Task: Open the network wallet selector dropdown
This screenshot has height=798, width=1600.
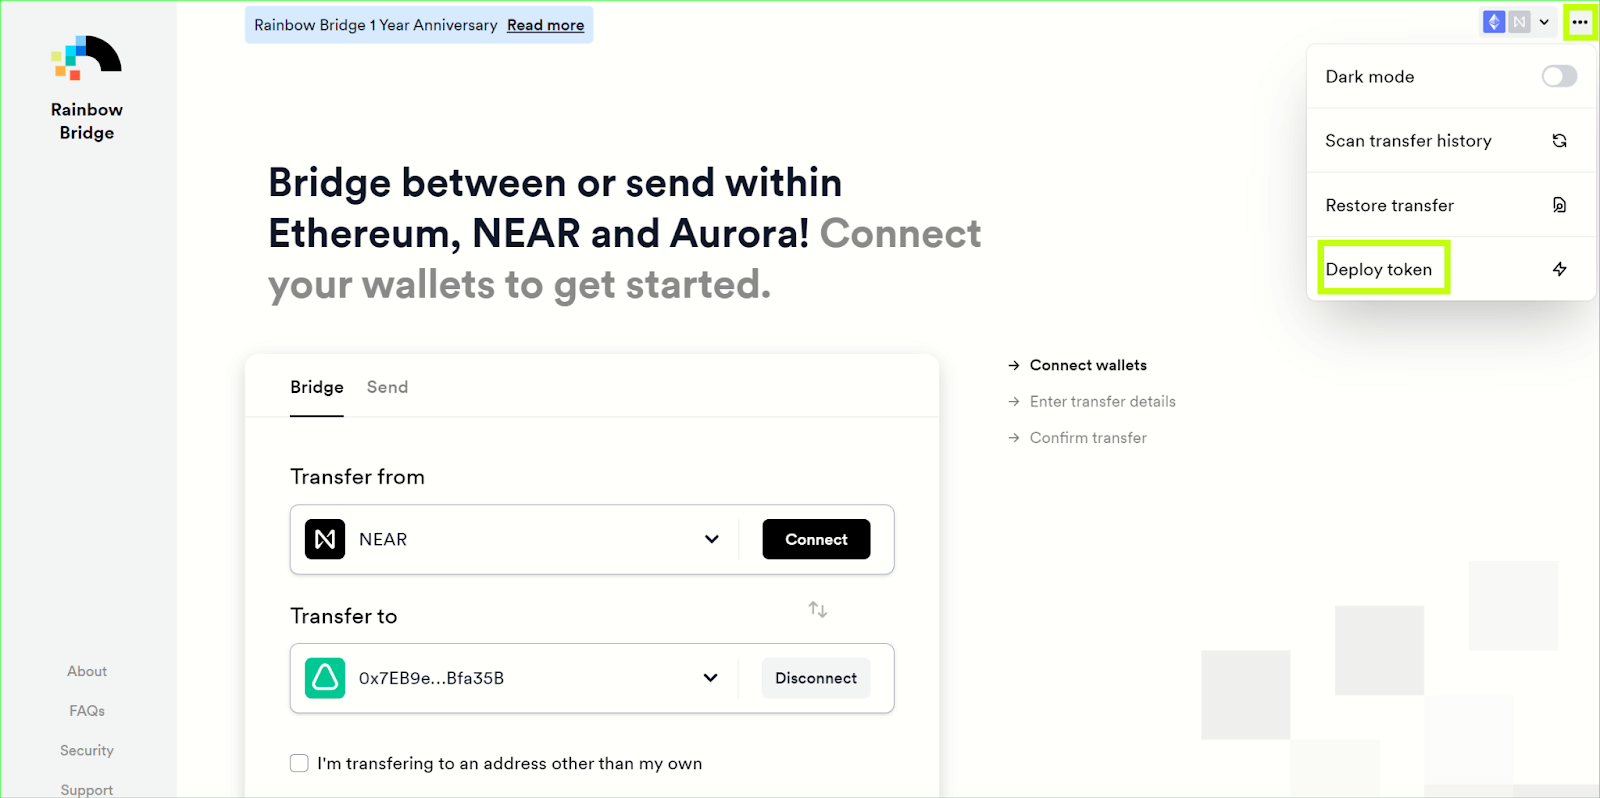Action: (1517, 22)
